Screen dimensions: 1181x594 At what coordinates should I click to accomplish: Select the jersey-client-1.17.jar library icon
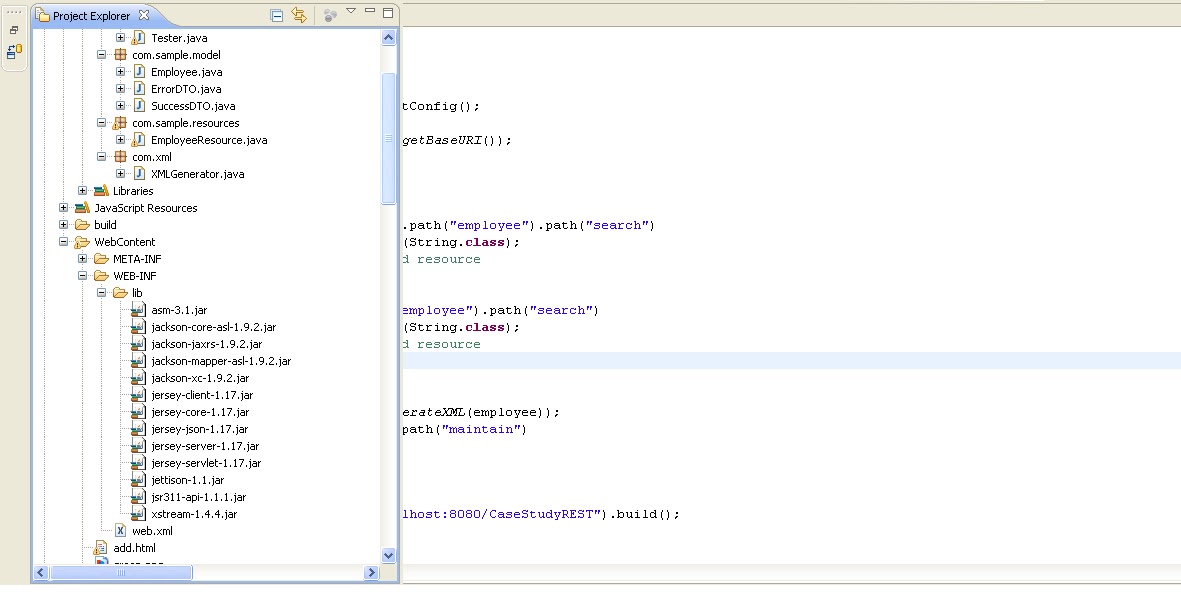[x=137, y=395]
